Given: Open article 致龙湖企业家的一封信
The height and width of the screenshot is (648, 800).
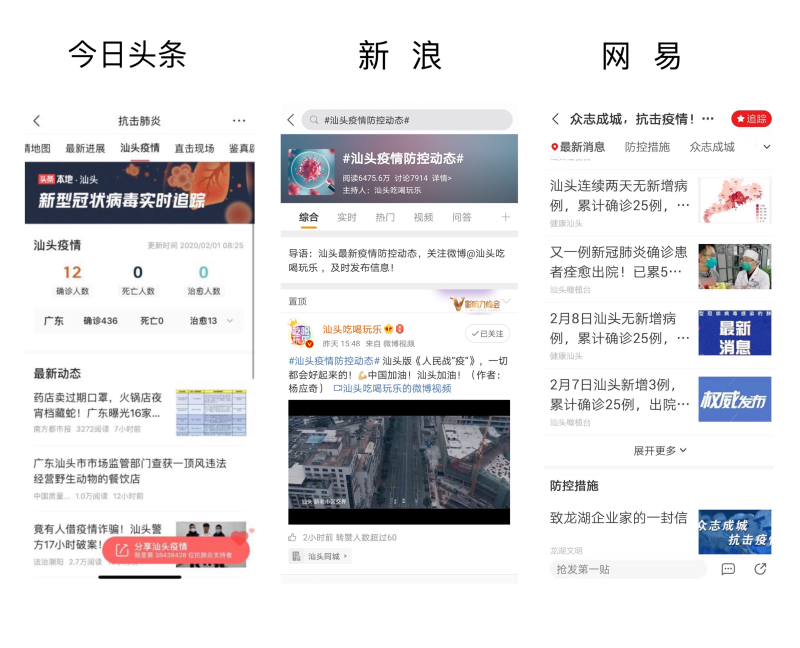Looking at the screenshot, I should click(618, 518).
